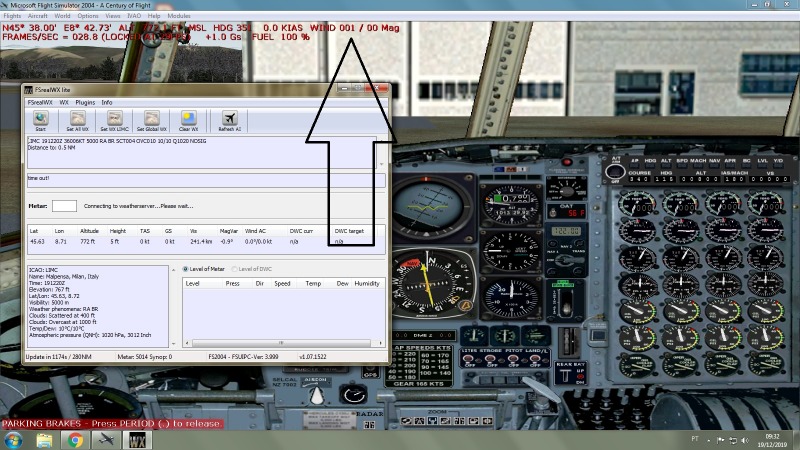Open the Views menu in Flight Simulator

click(113, 16)
